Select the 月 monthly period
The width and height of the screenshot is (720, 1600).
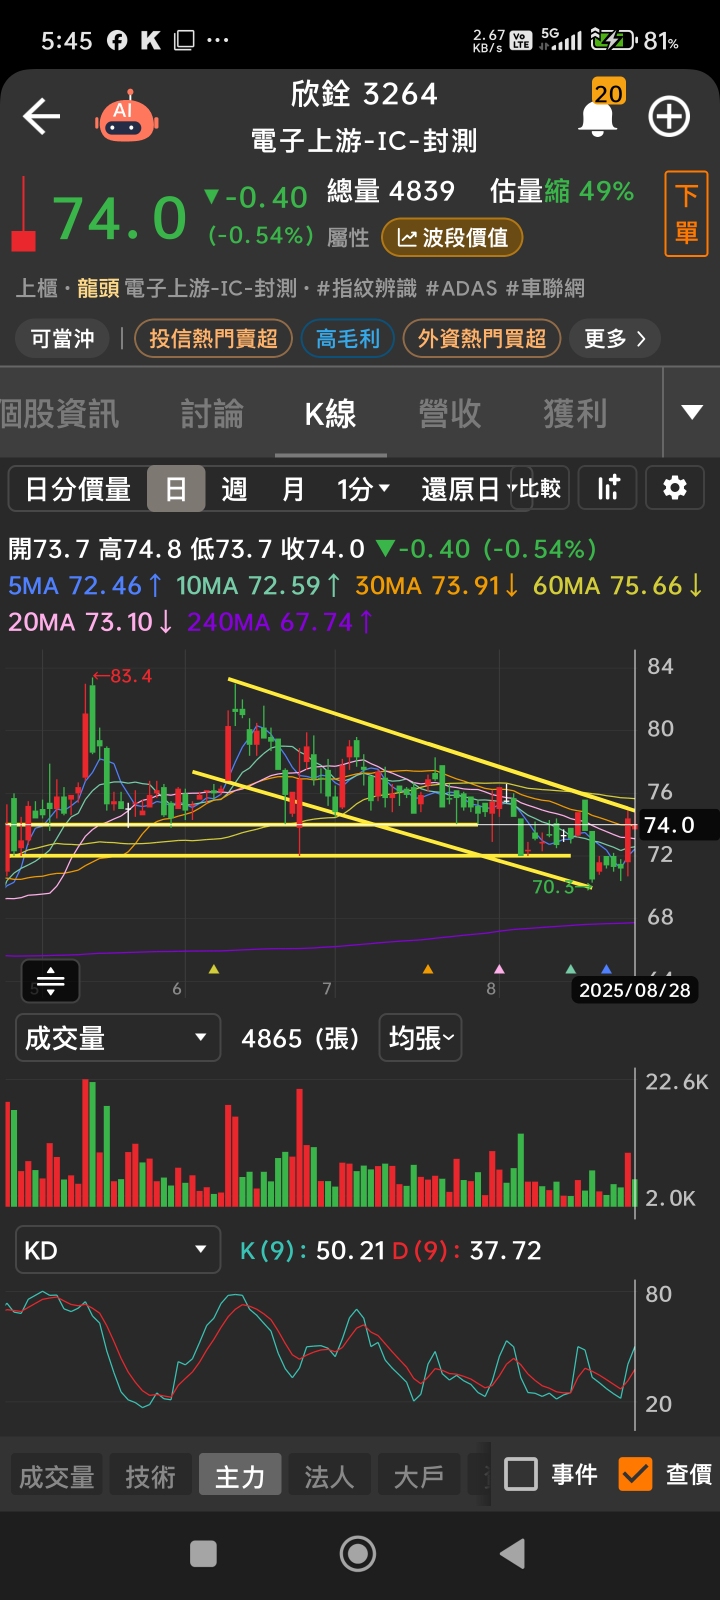click(293, 489)
